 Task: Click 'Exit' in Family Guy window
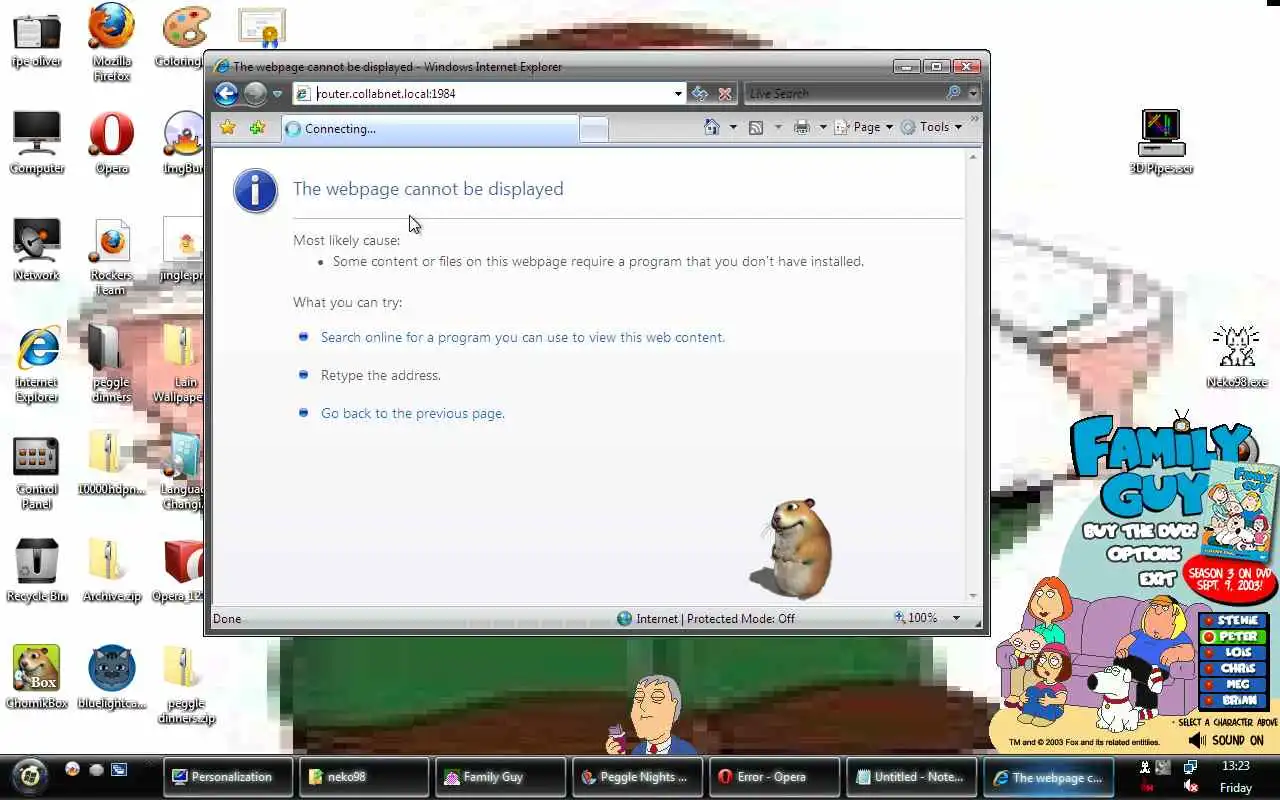(1157, 578)
